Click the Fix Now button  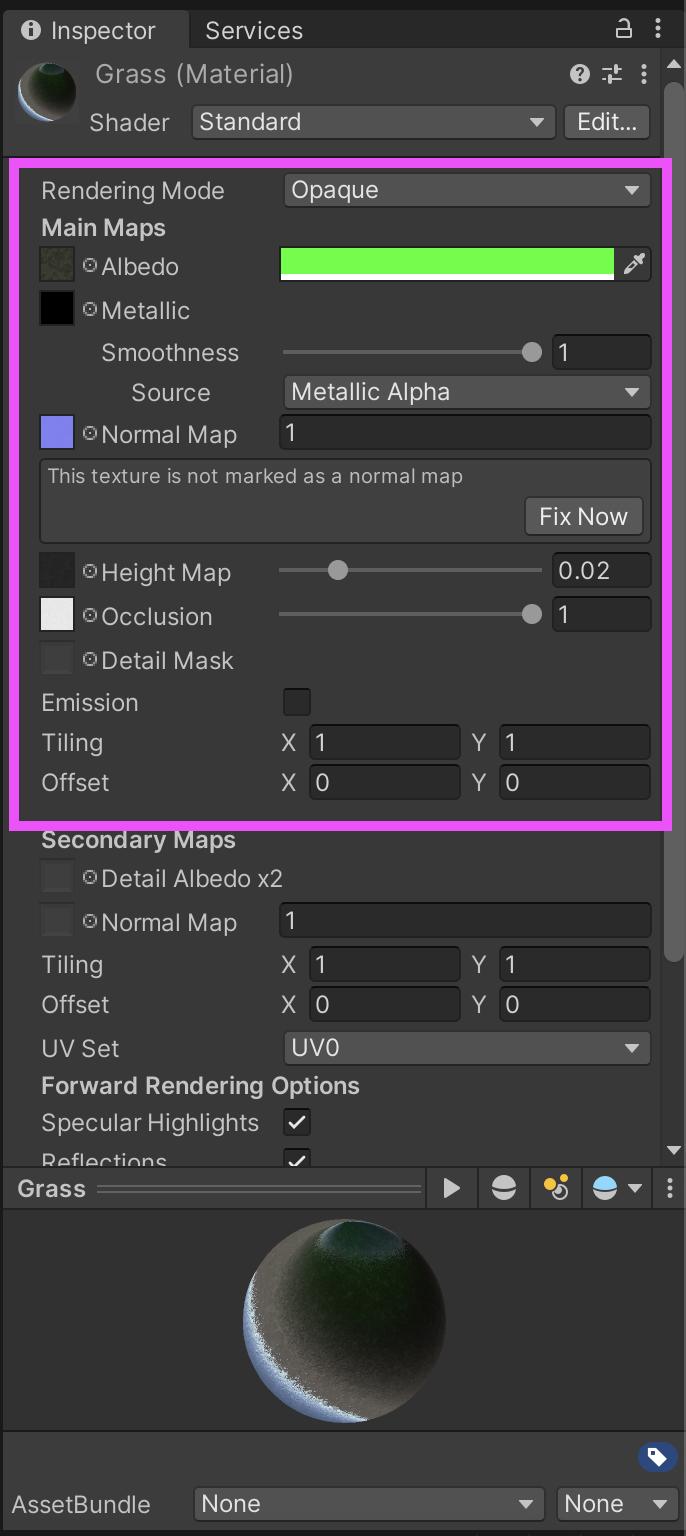pyautogui.click(x=583, y=516)
